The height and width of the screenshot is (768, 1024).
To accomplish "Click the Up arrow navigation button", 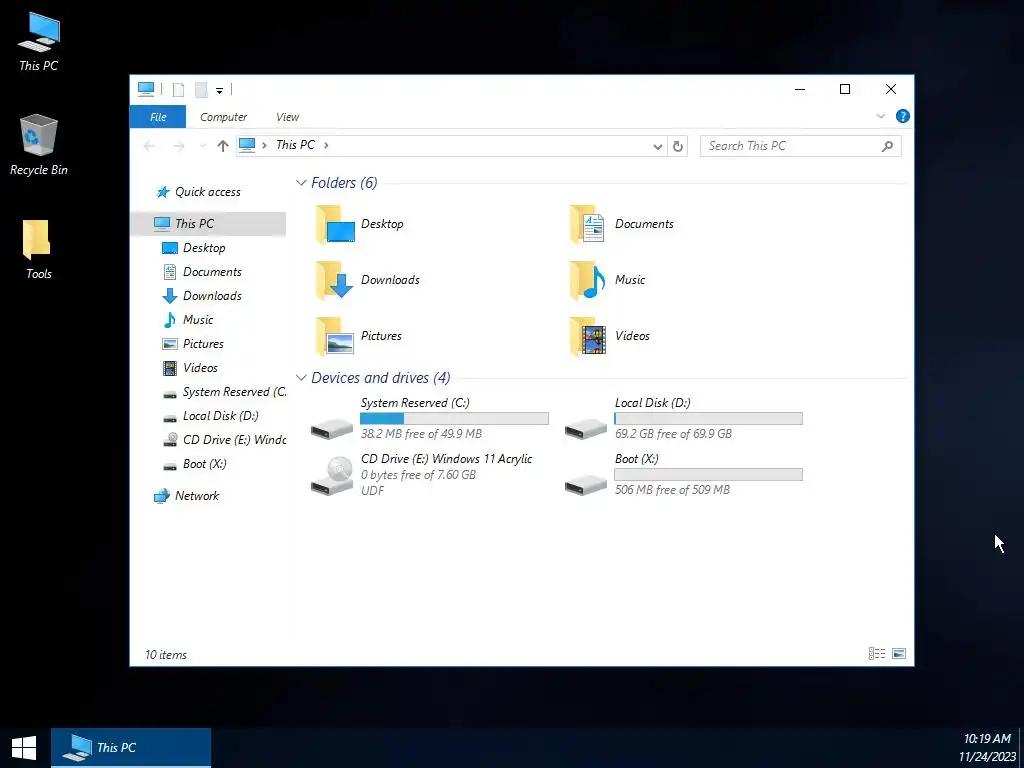I will (x=223, y=146).
